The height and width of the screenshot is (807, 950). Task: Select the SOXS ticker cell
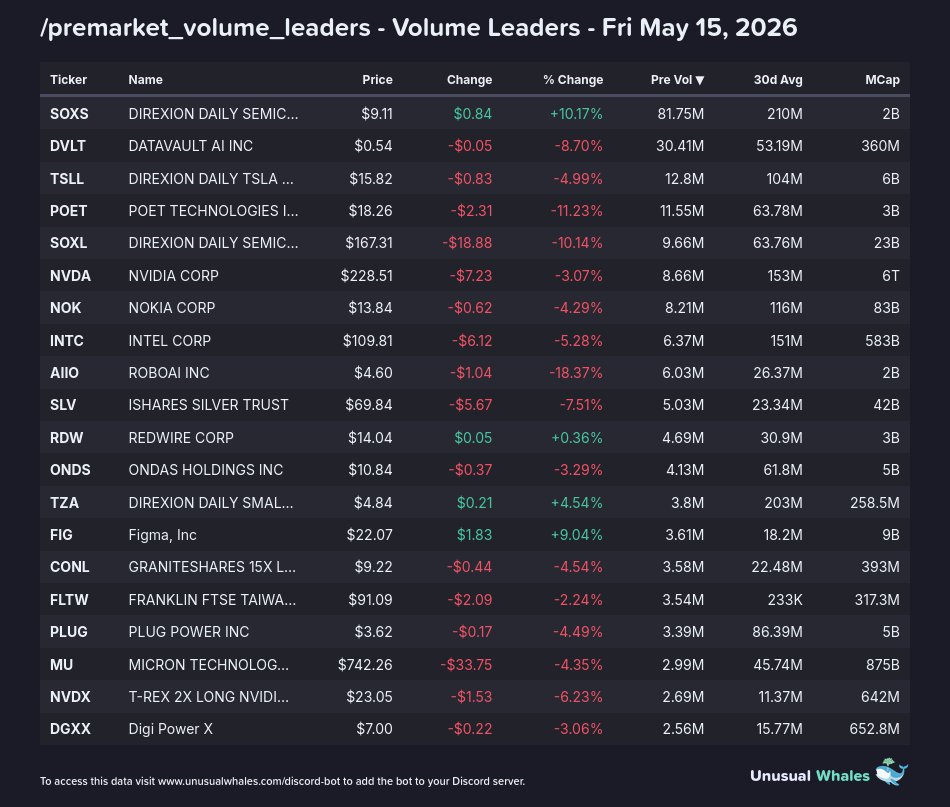pyautogui.click(x=69, y=113)
